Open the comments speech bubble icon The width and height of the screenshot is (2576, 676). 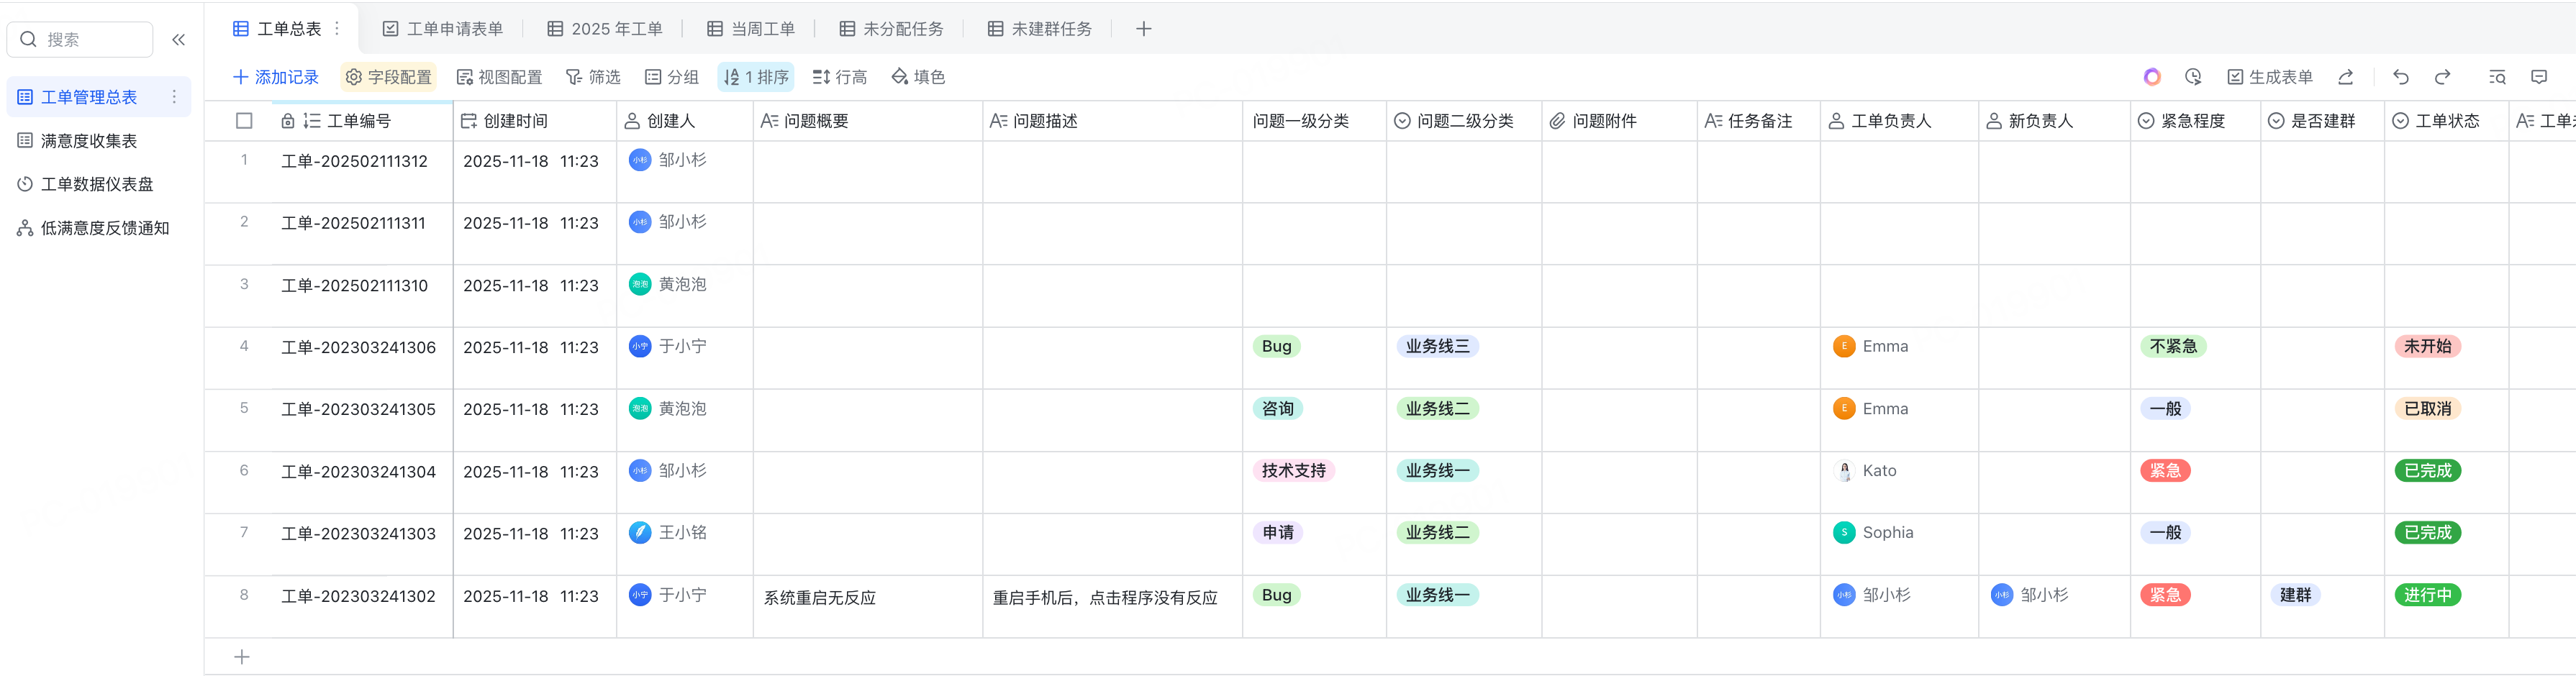click(x=2538, y=77)
